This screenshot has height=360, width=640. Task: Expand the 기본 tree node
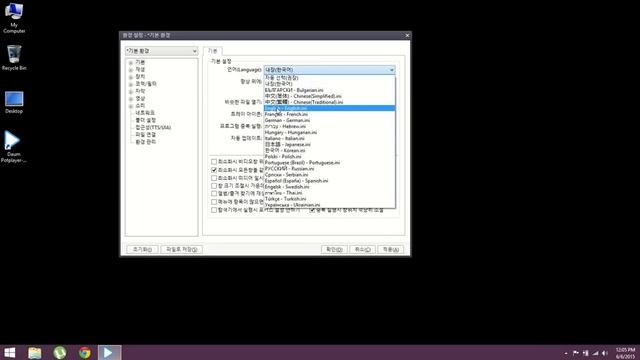tap(131, 63)
